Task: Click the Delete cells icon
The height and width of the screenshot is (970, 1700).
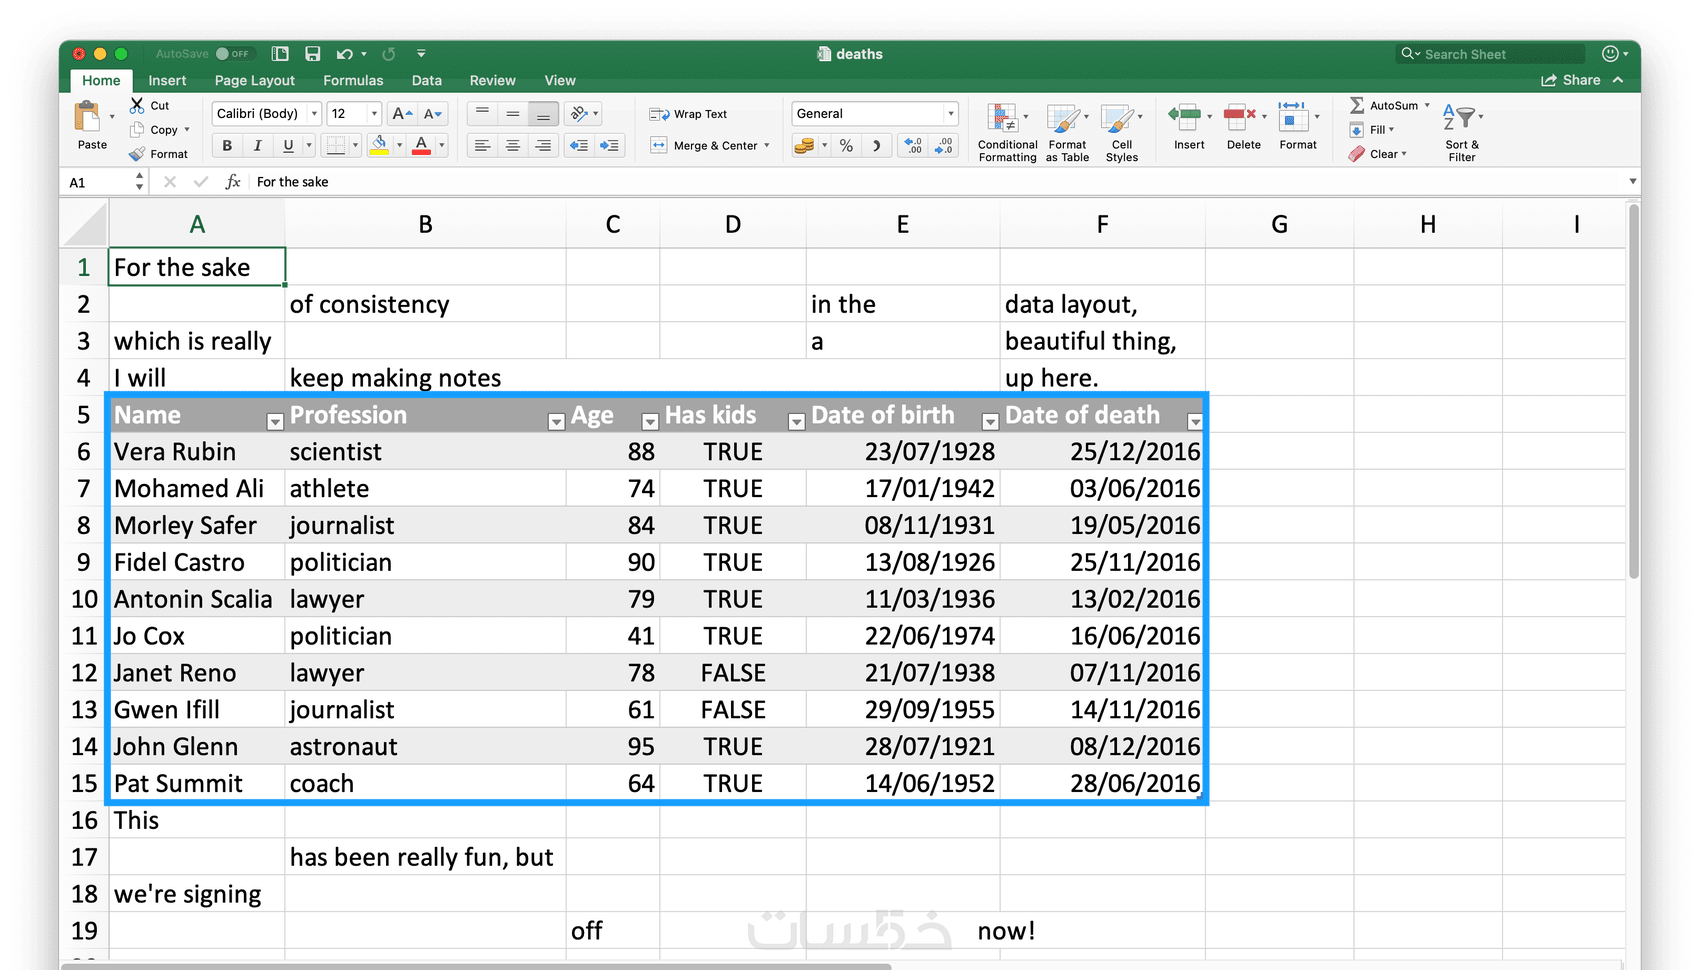Action: coord(1240,118)
